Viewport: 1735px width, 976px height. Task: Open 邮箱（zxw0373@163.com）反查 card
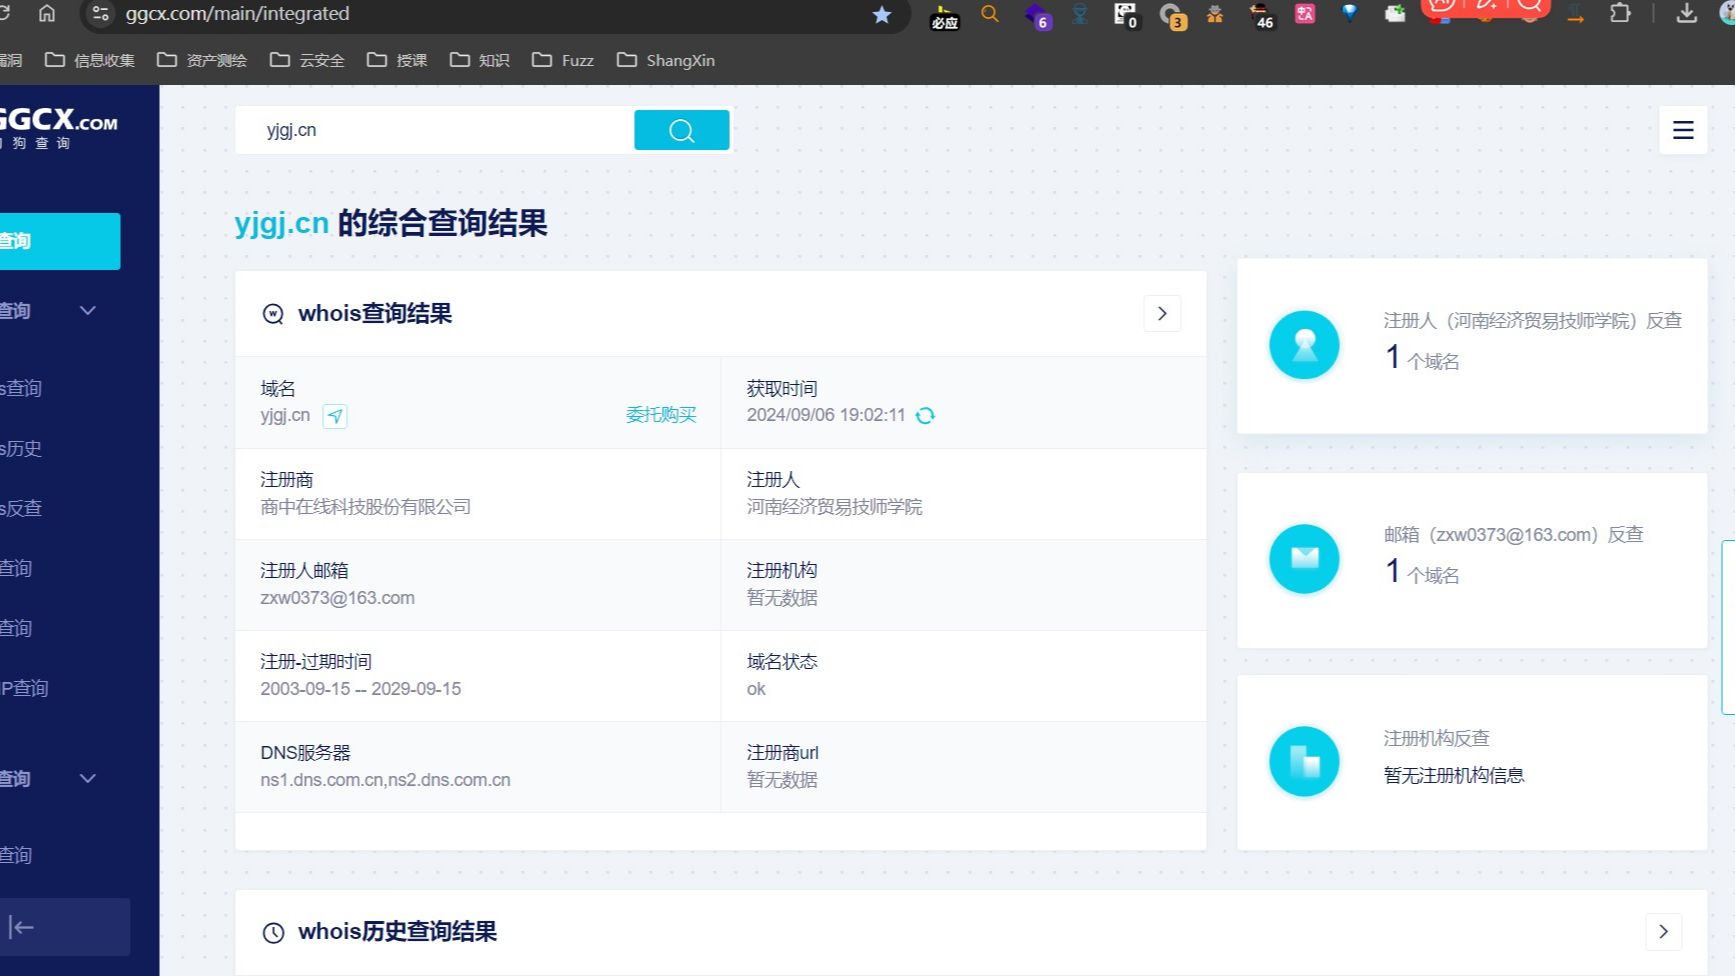tap(1472, 560)
